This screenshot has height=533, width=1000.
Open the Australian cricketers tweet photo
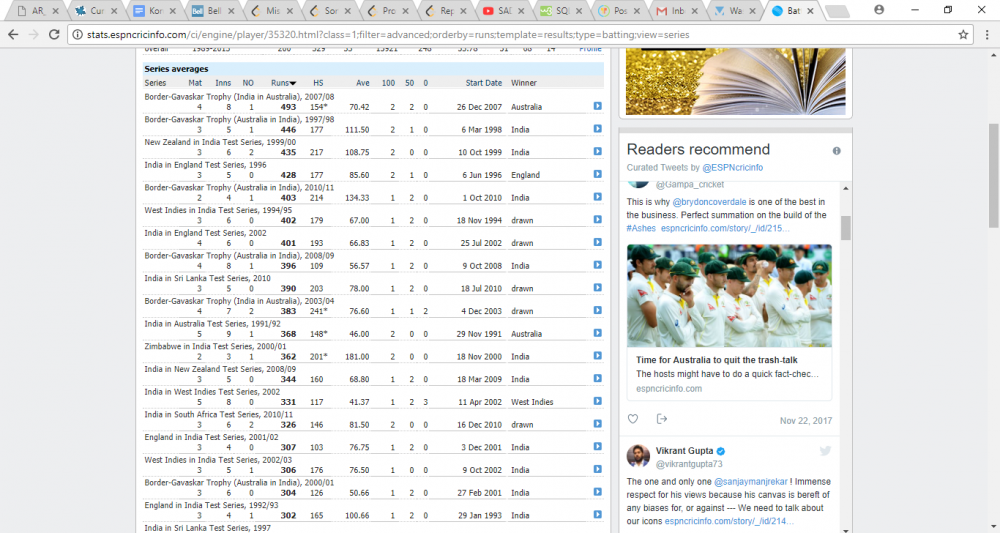coord(729,296)
